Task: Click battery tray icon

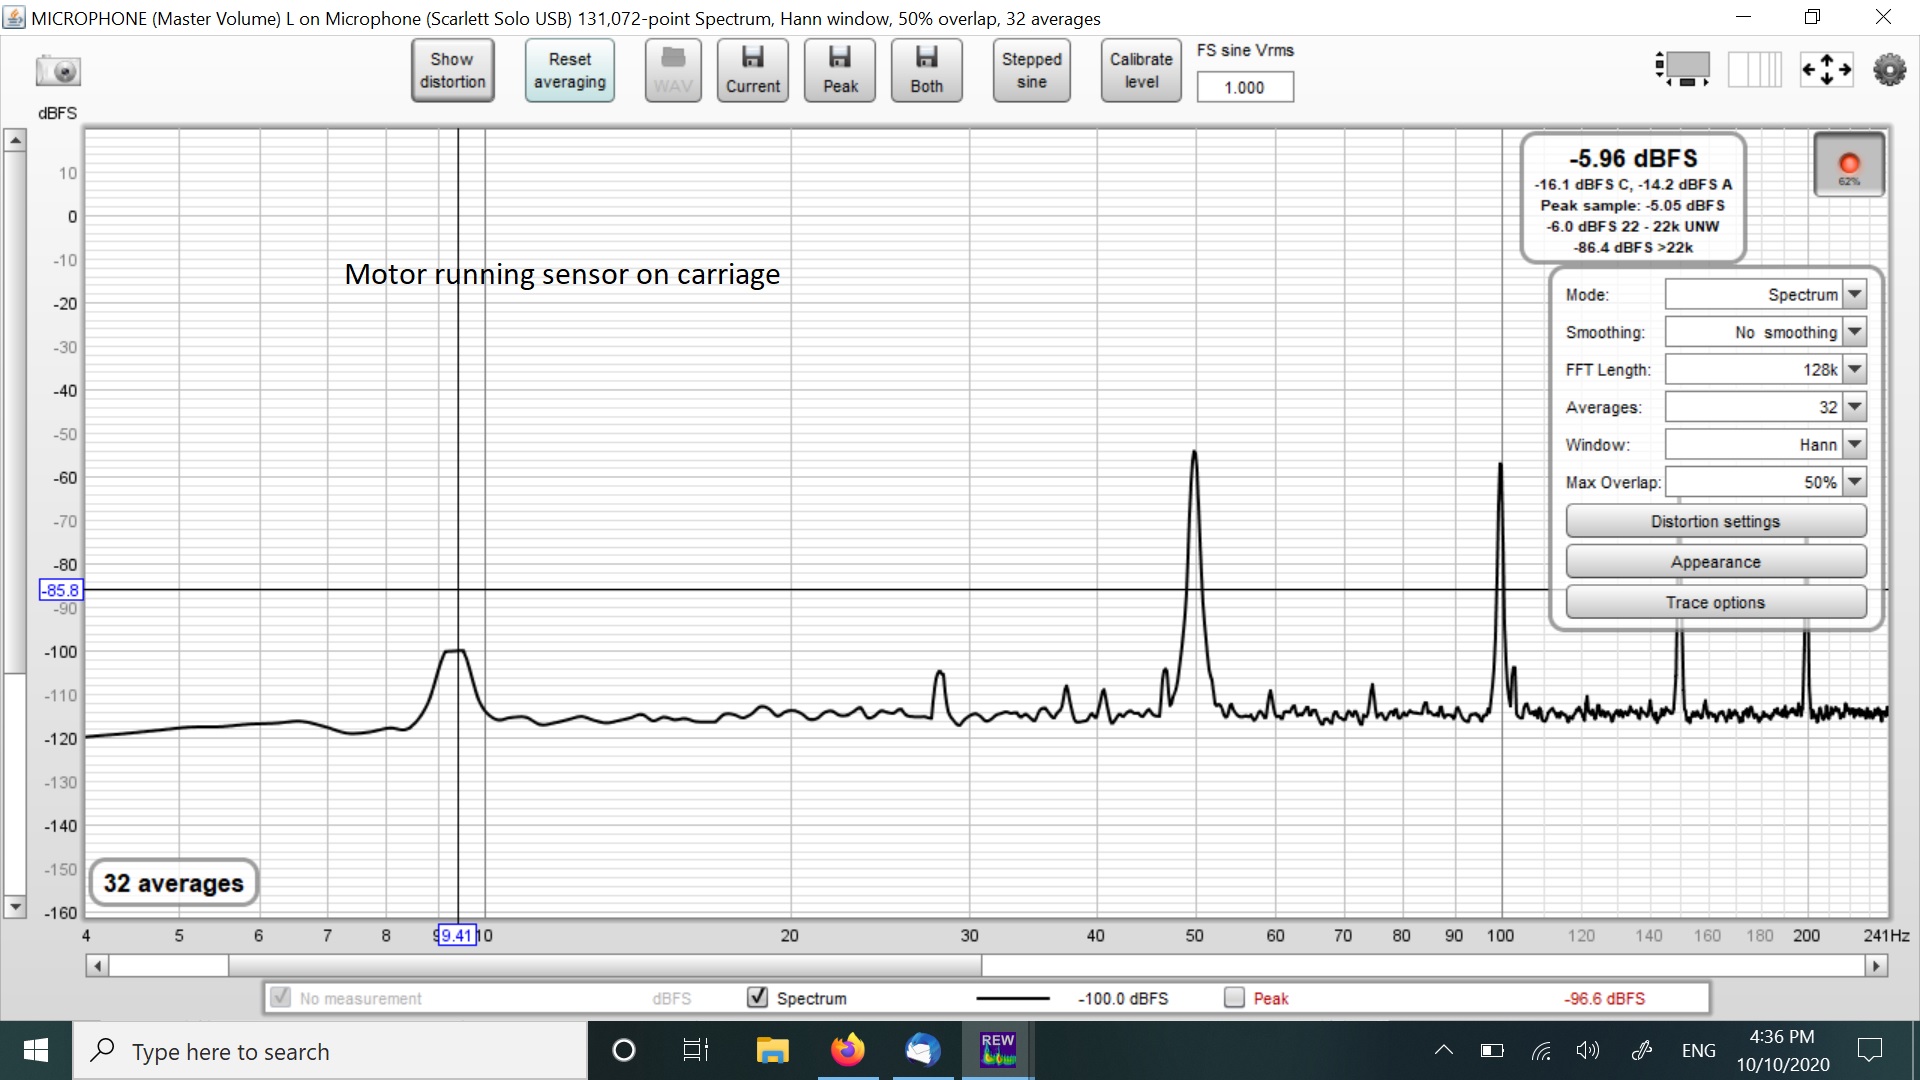Action: (x=1492, y=1050)
